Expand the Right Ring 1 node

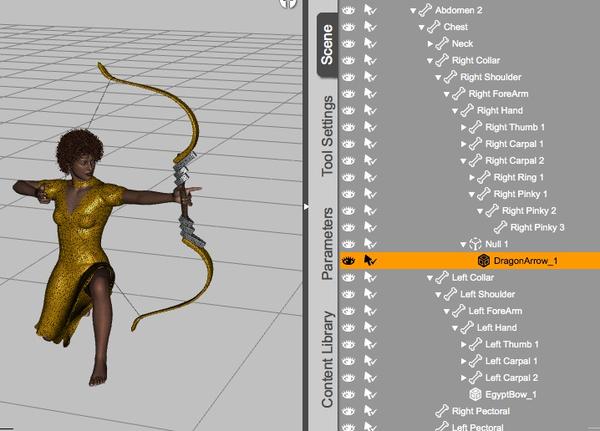(472, 177)
